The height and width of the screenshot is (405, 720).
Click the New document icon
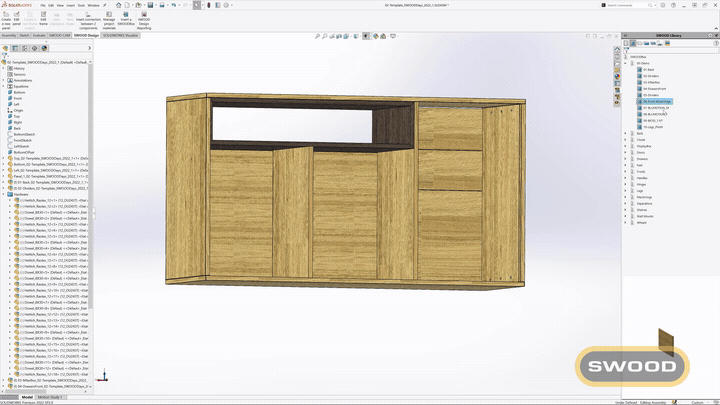(127, 5)
